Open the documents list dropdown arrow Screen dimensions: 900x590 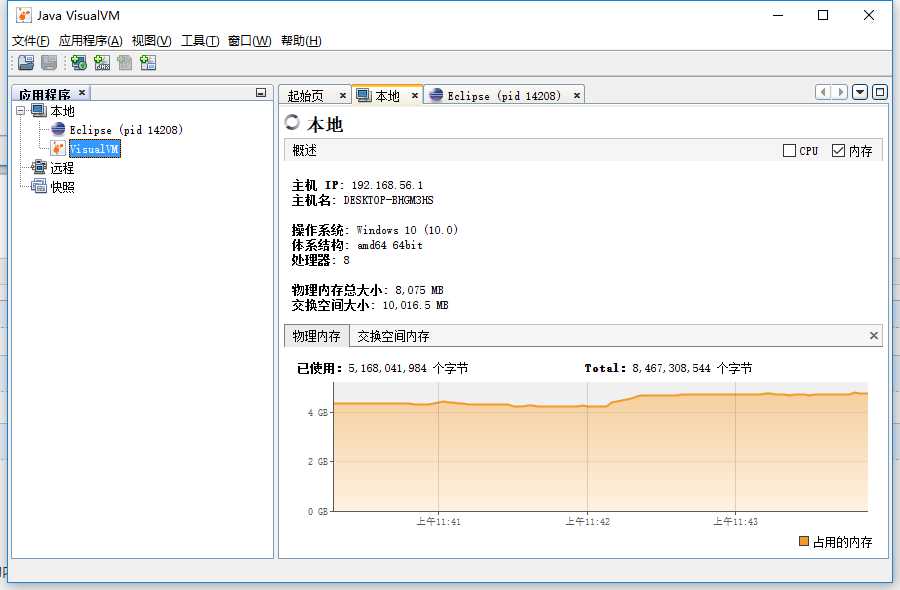860,92
